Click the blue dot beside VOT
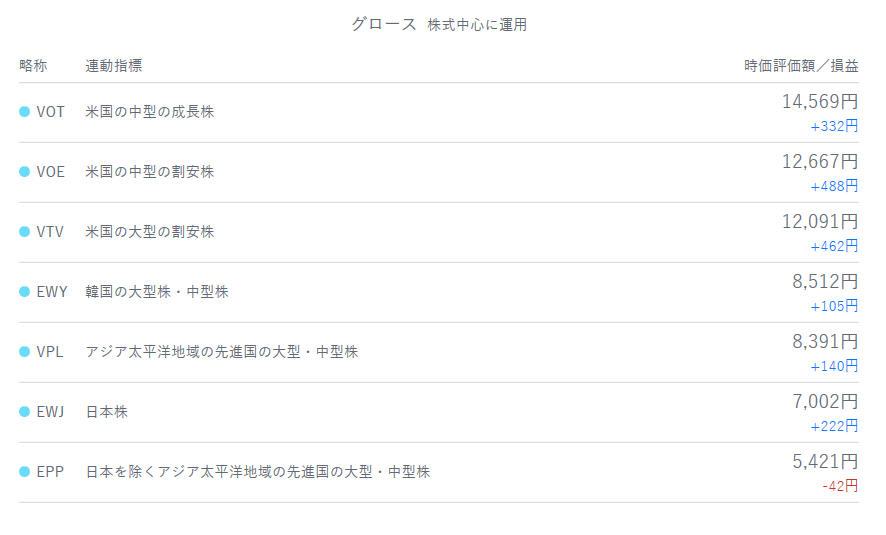Image resolution: width=886 pixels, height=535 pixels. (24, 112)
